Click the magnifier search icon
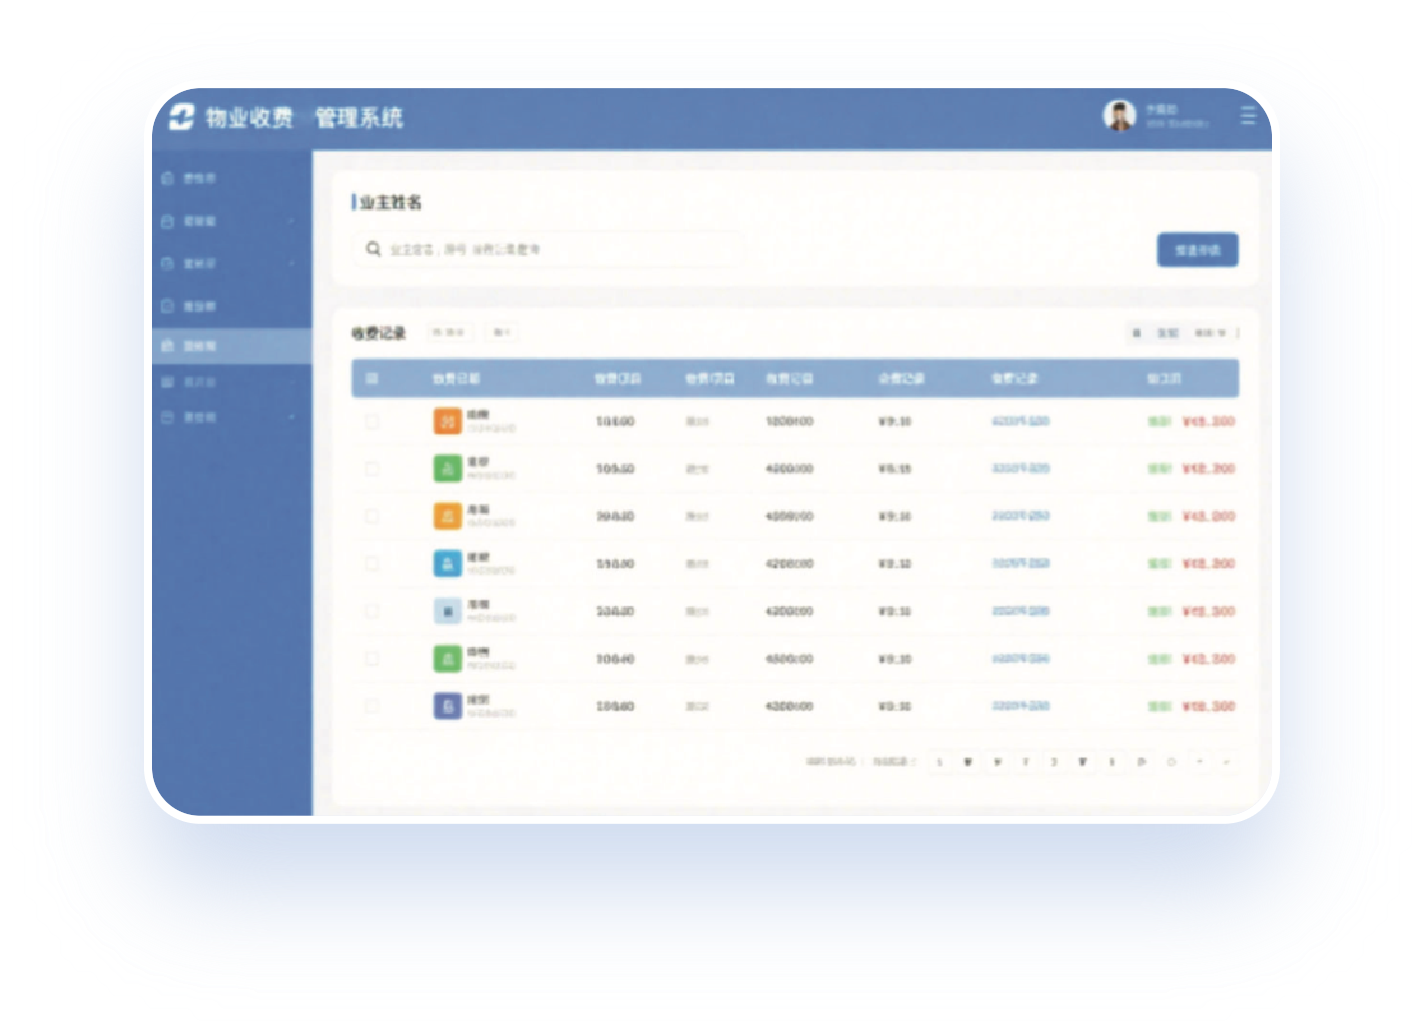The width and height of the screenshot is (1424, 1032). click(x=373, y=249)
